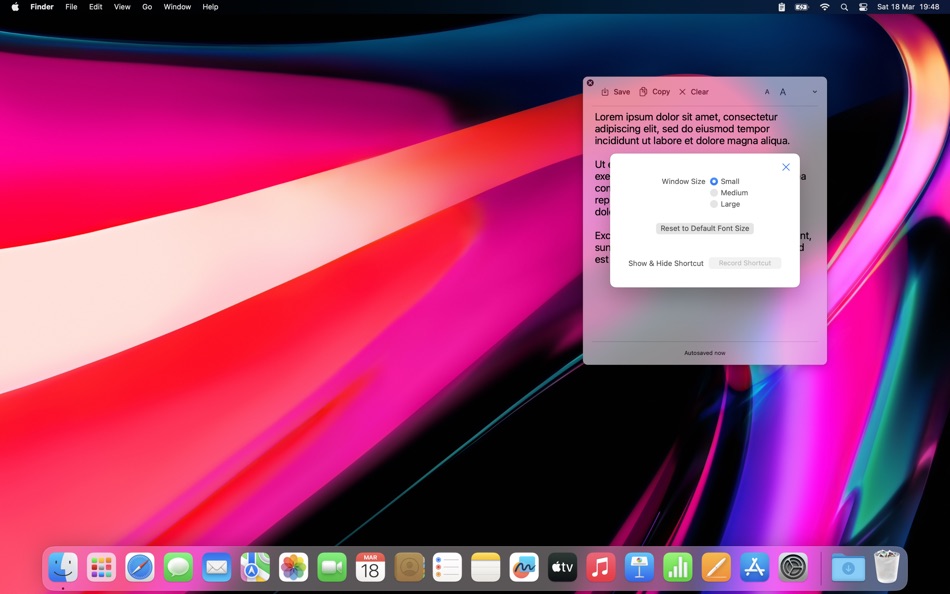
Task: Close the note window with the round X
Action: click(590, 83)
